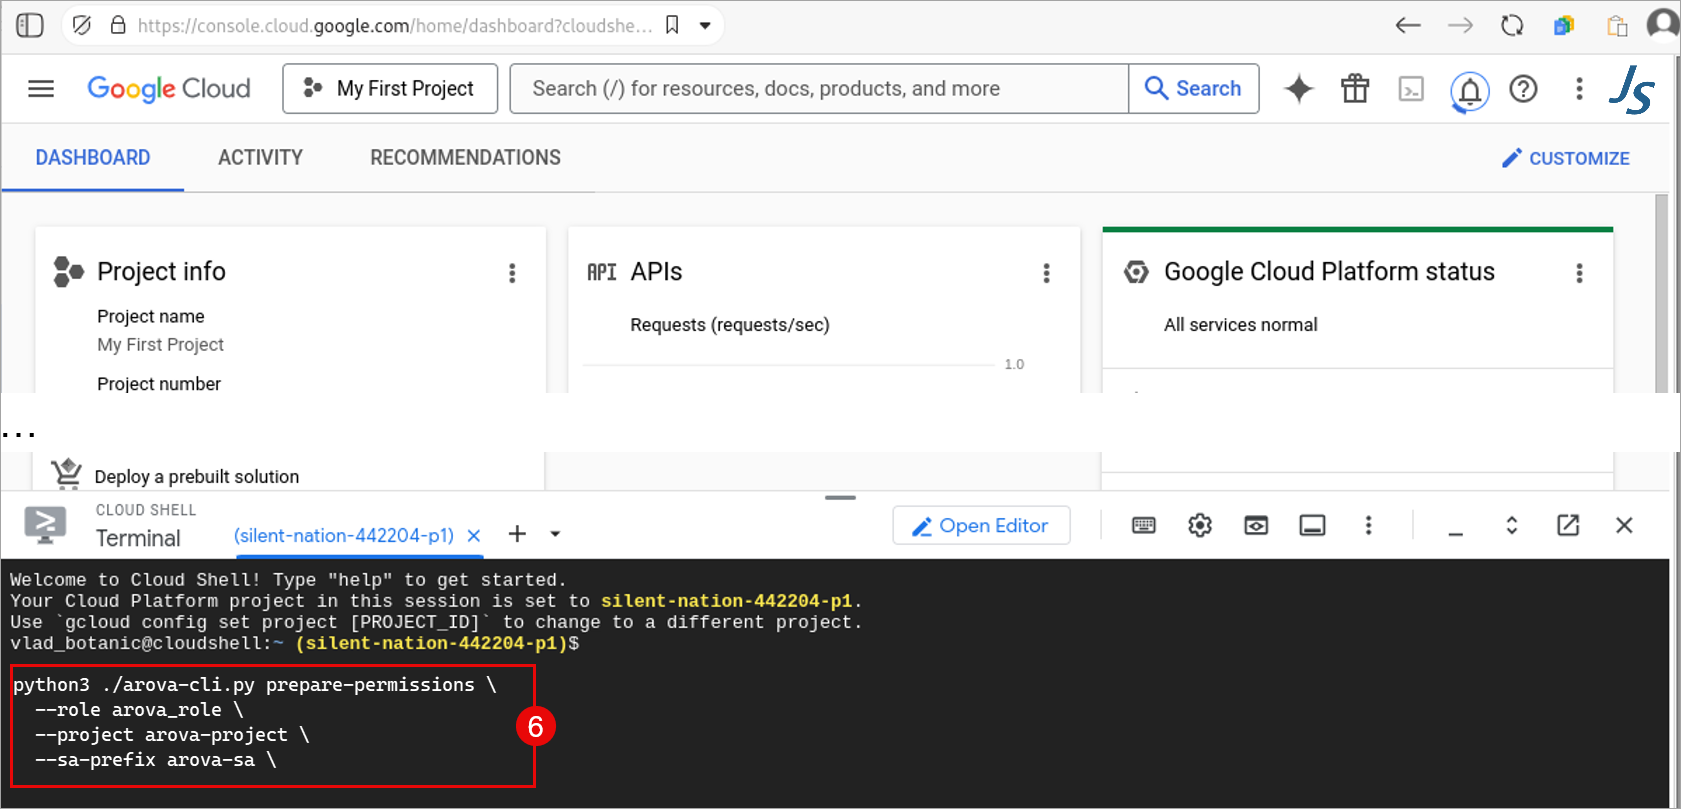Open the free trial gift icon
The height and width of the screenshot is (809, 1681).
[x=1355, y=89]
